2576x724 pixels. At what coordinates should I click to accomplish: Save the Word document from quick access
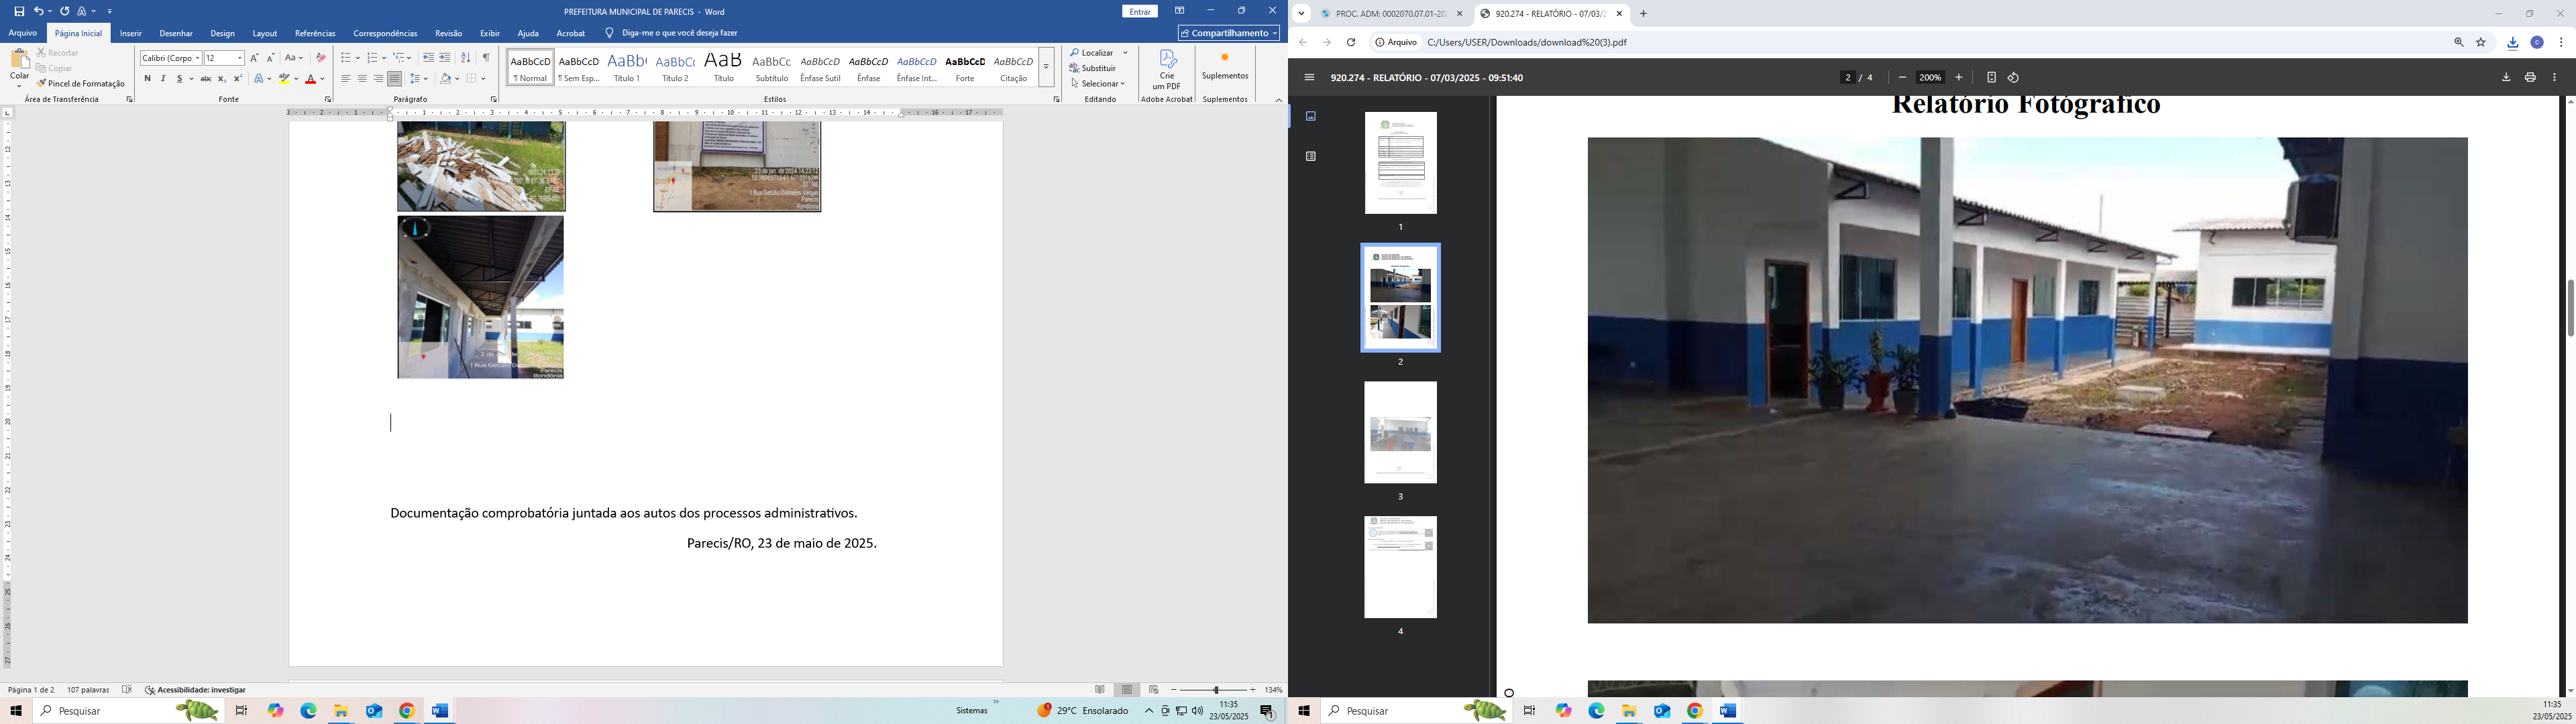click(19, 11)
